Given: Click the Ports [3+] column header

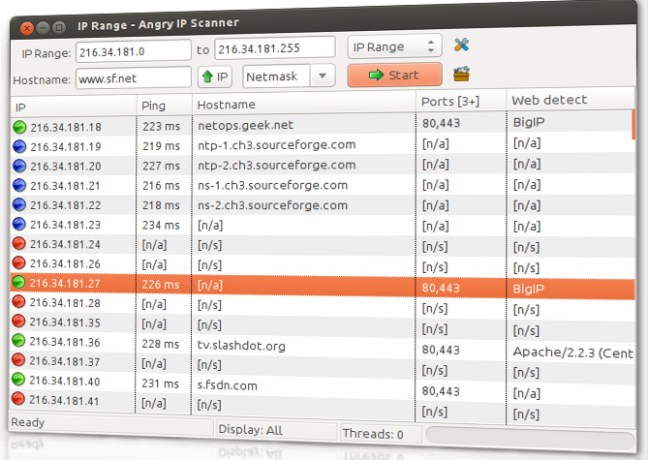Looking at the screenshot, I should [x=460, y=101].
